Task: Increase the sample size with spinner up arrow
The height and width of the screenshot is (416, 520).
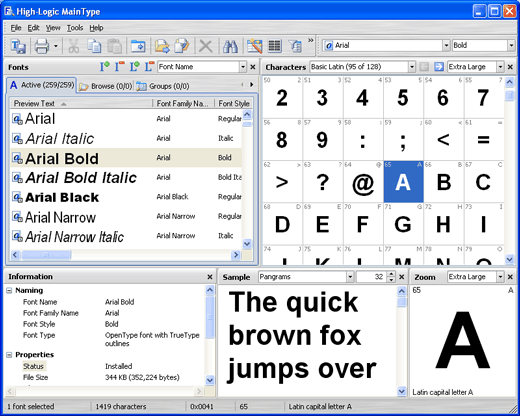Action: coord(391,274)
